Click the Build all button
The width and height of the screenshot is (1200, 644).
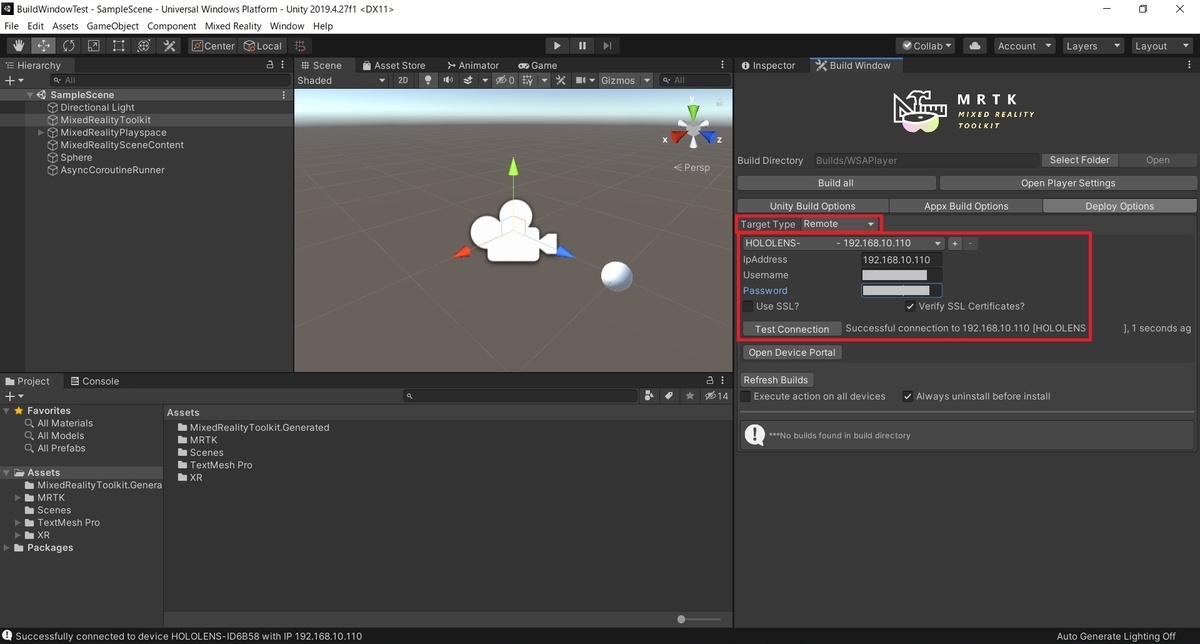pyautogui.click(x=836, y=183)
